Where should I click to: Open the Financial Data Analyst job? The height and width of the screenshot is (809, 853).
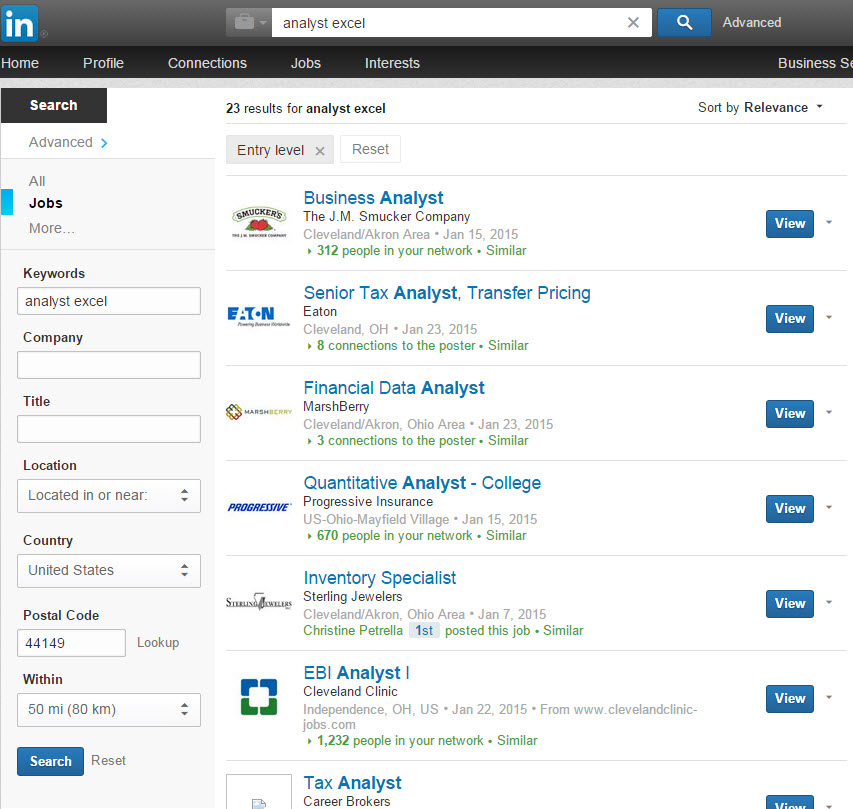pos(394,388)
